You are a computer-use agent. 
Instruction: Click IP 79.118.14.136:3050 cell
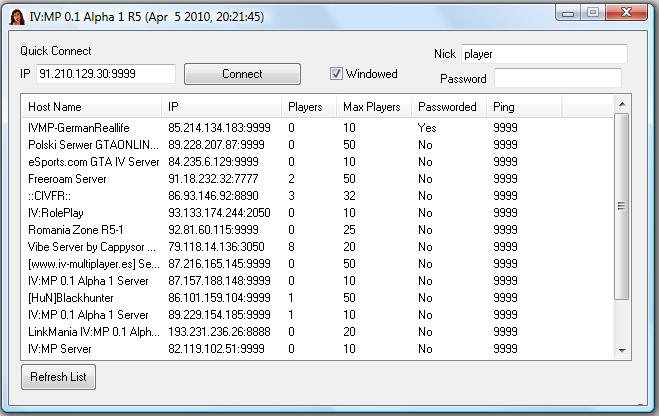[216, 247]
